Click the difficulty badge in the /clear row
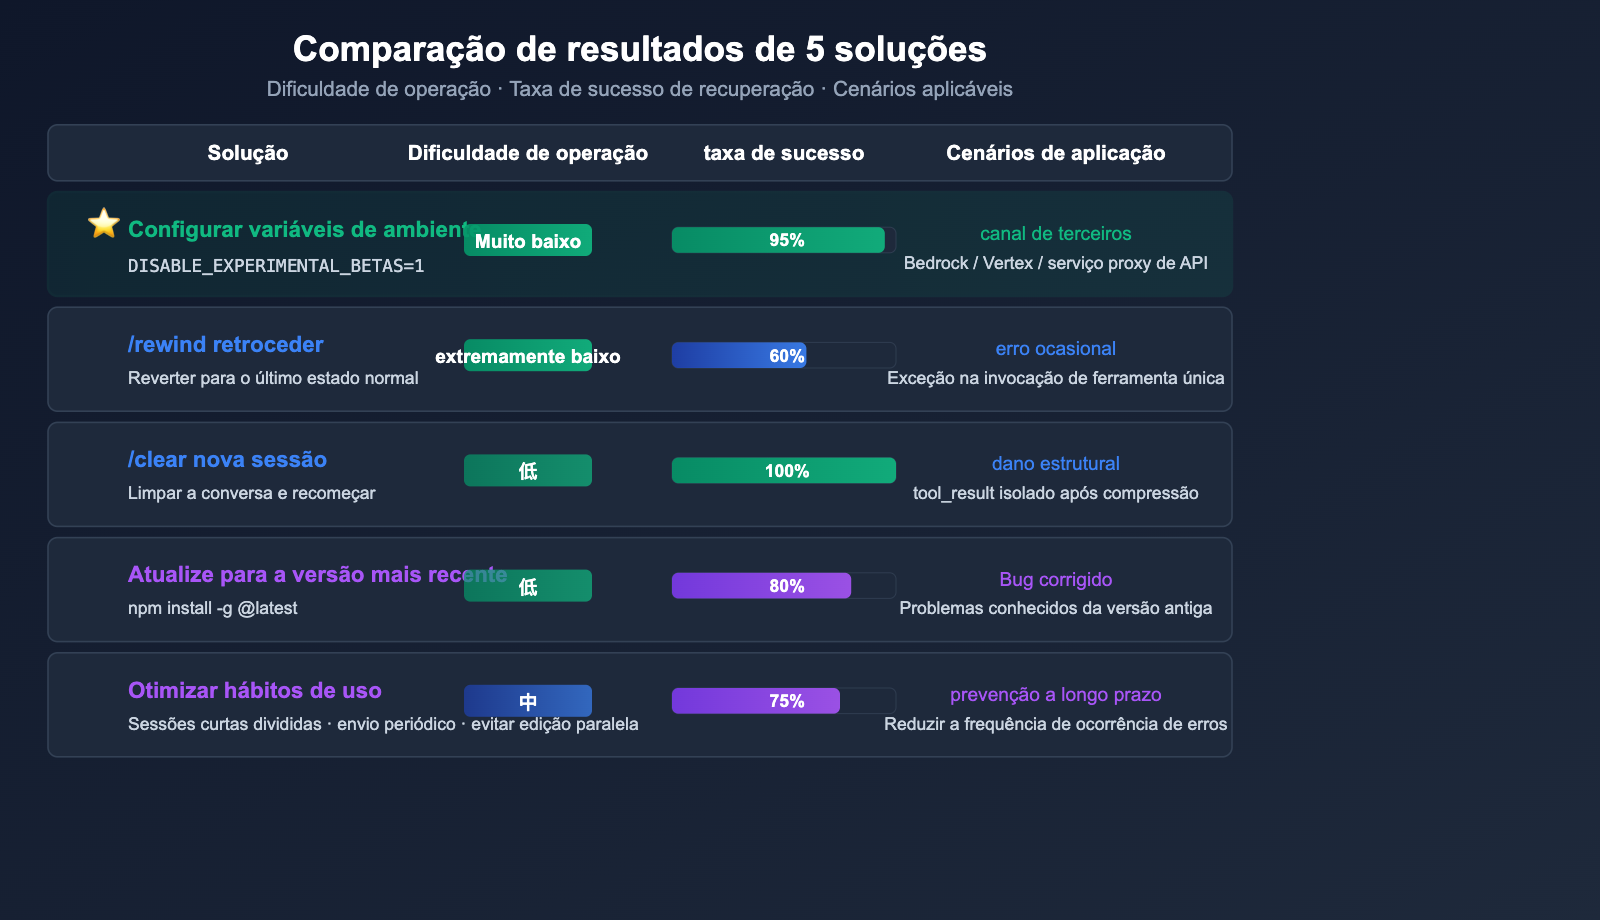 pyautogui.click(x=528, y=471)
